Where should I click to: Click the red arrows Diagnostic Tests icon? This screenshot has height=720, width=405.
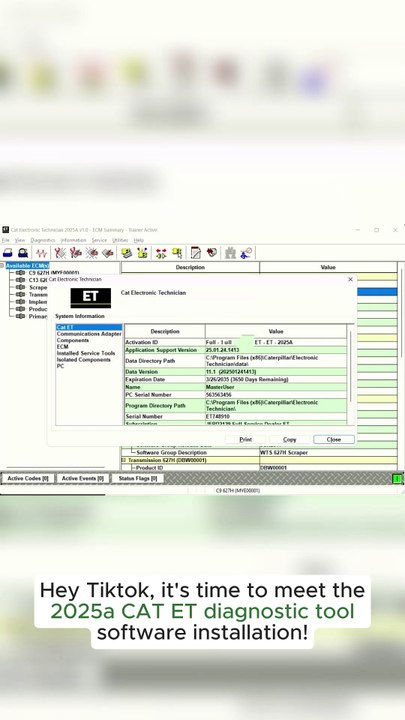(161, 253)
